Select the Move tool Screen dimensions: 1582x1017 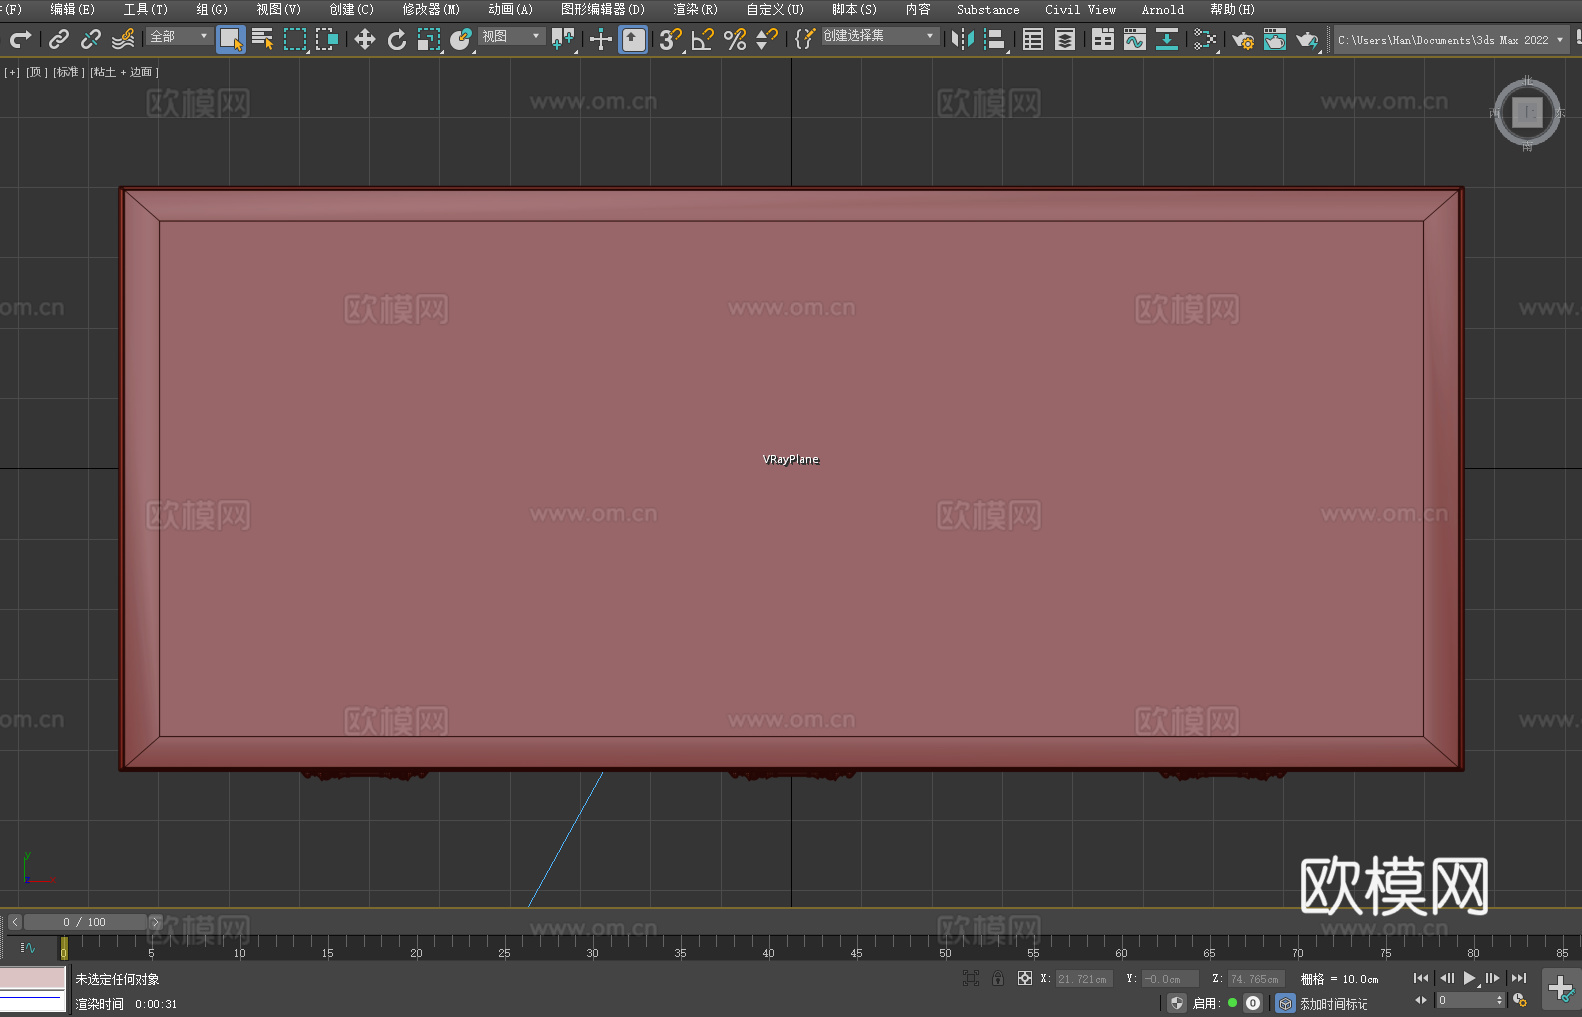[x=365, y=39]
